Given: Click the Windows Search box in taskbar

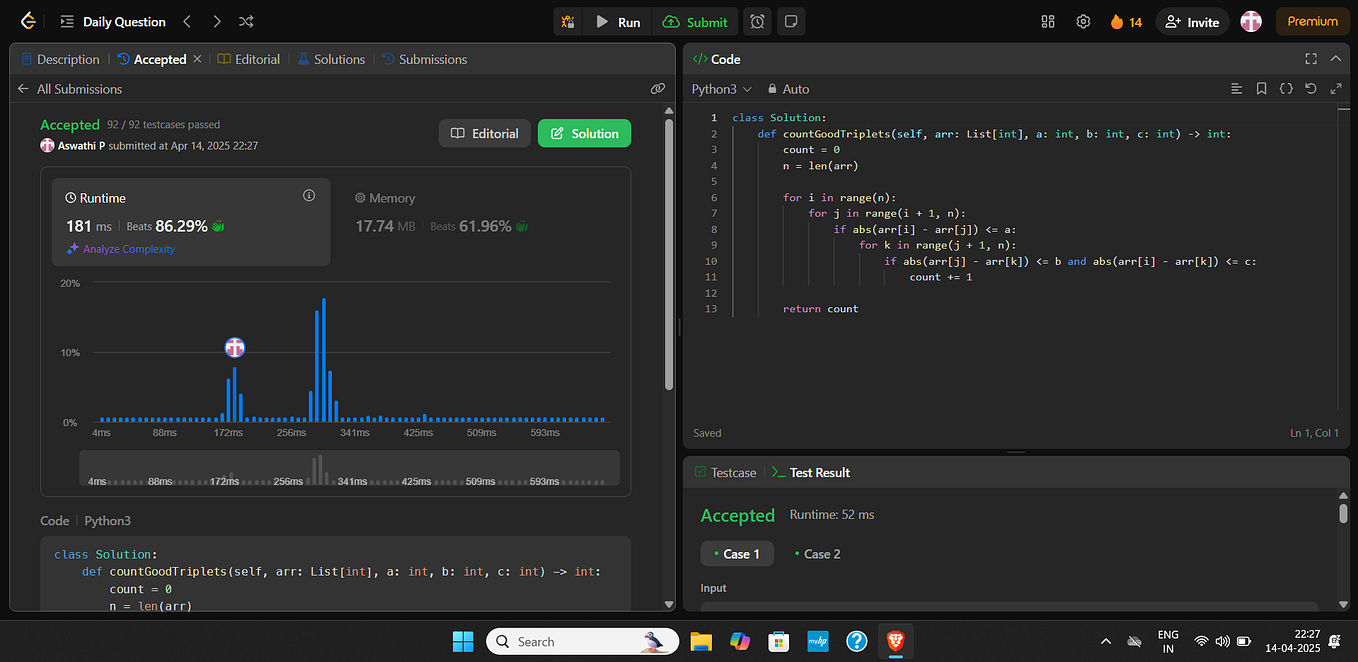Looking at the screenshot, I should (x=580, y=641).
